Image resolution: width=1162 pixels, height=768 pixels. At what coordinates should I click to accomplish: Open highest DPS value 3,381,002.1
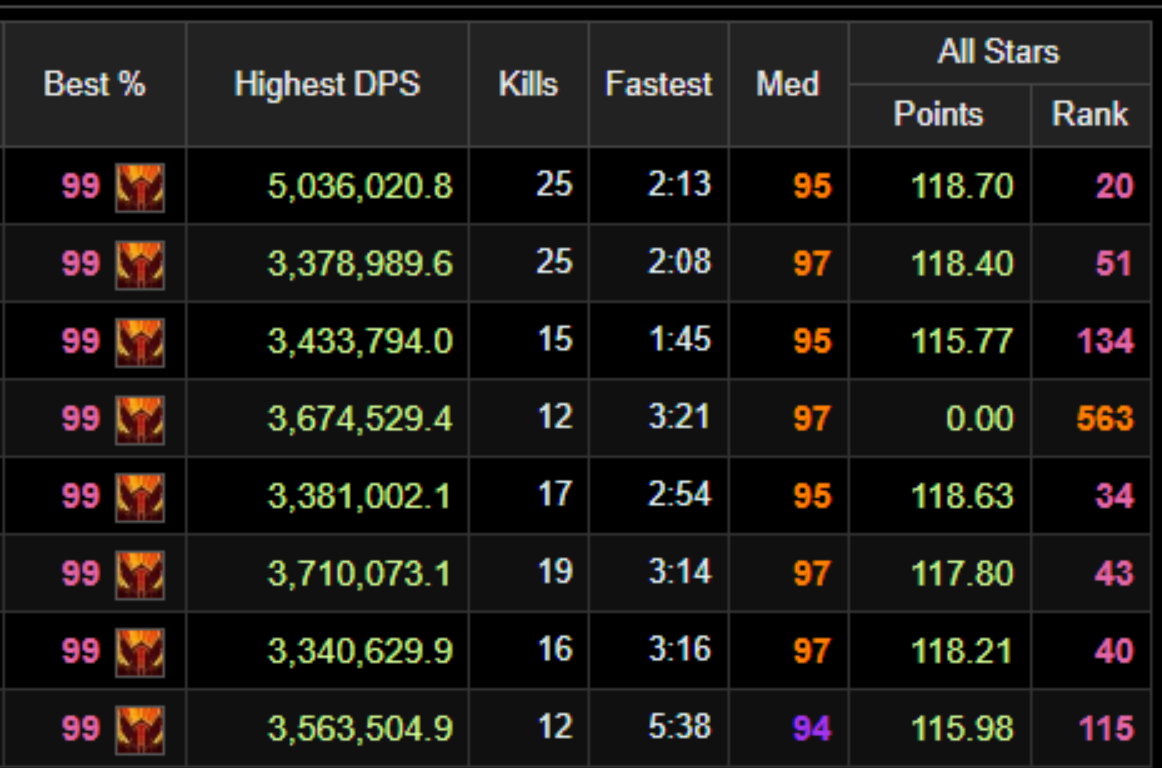[x=359, y=496]
